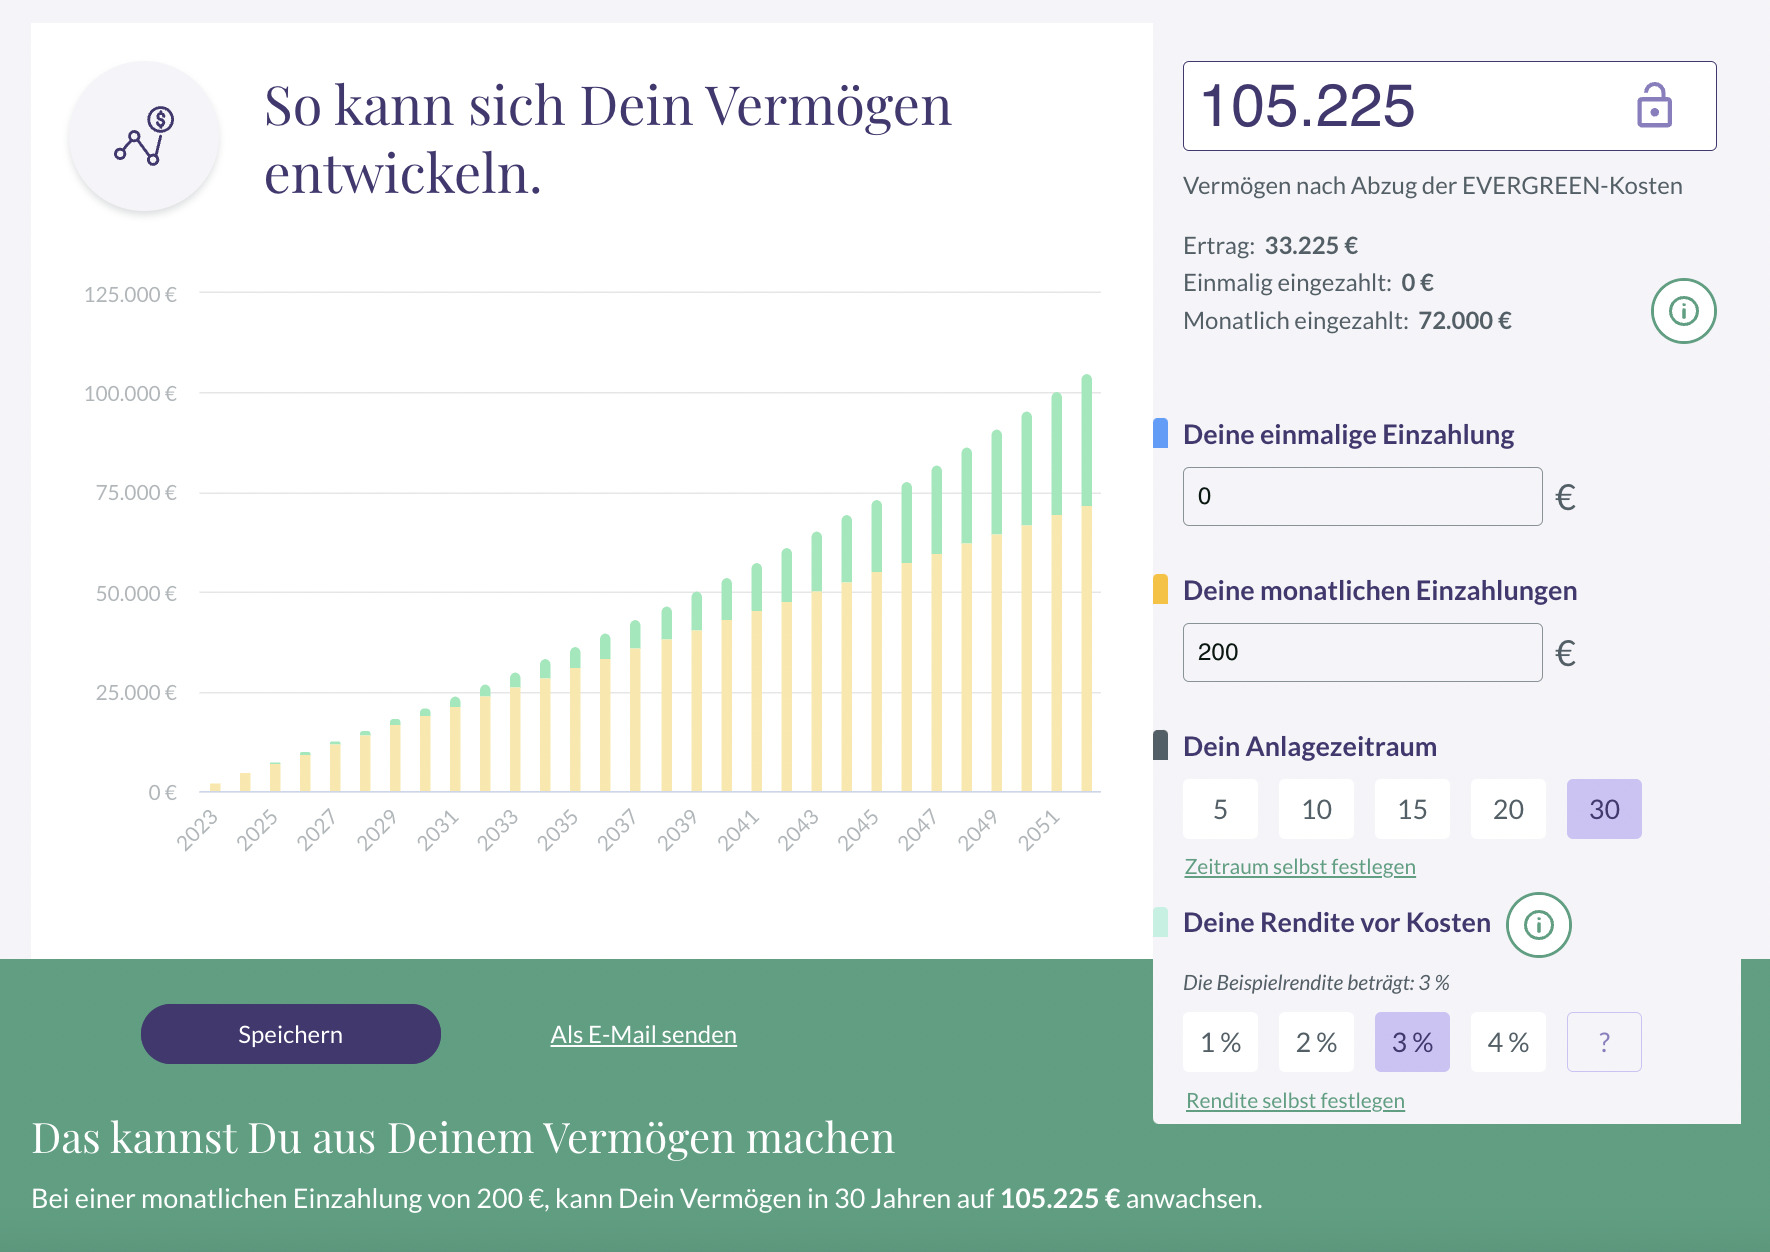Image resolution: width=1770 pixels, height=1252 pixels.
Task: Choose 3 % return rate
Action: pos(1412,1042)
